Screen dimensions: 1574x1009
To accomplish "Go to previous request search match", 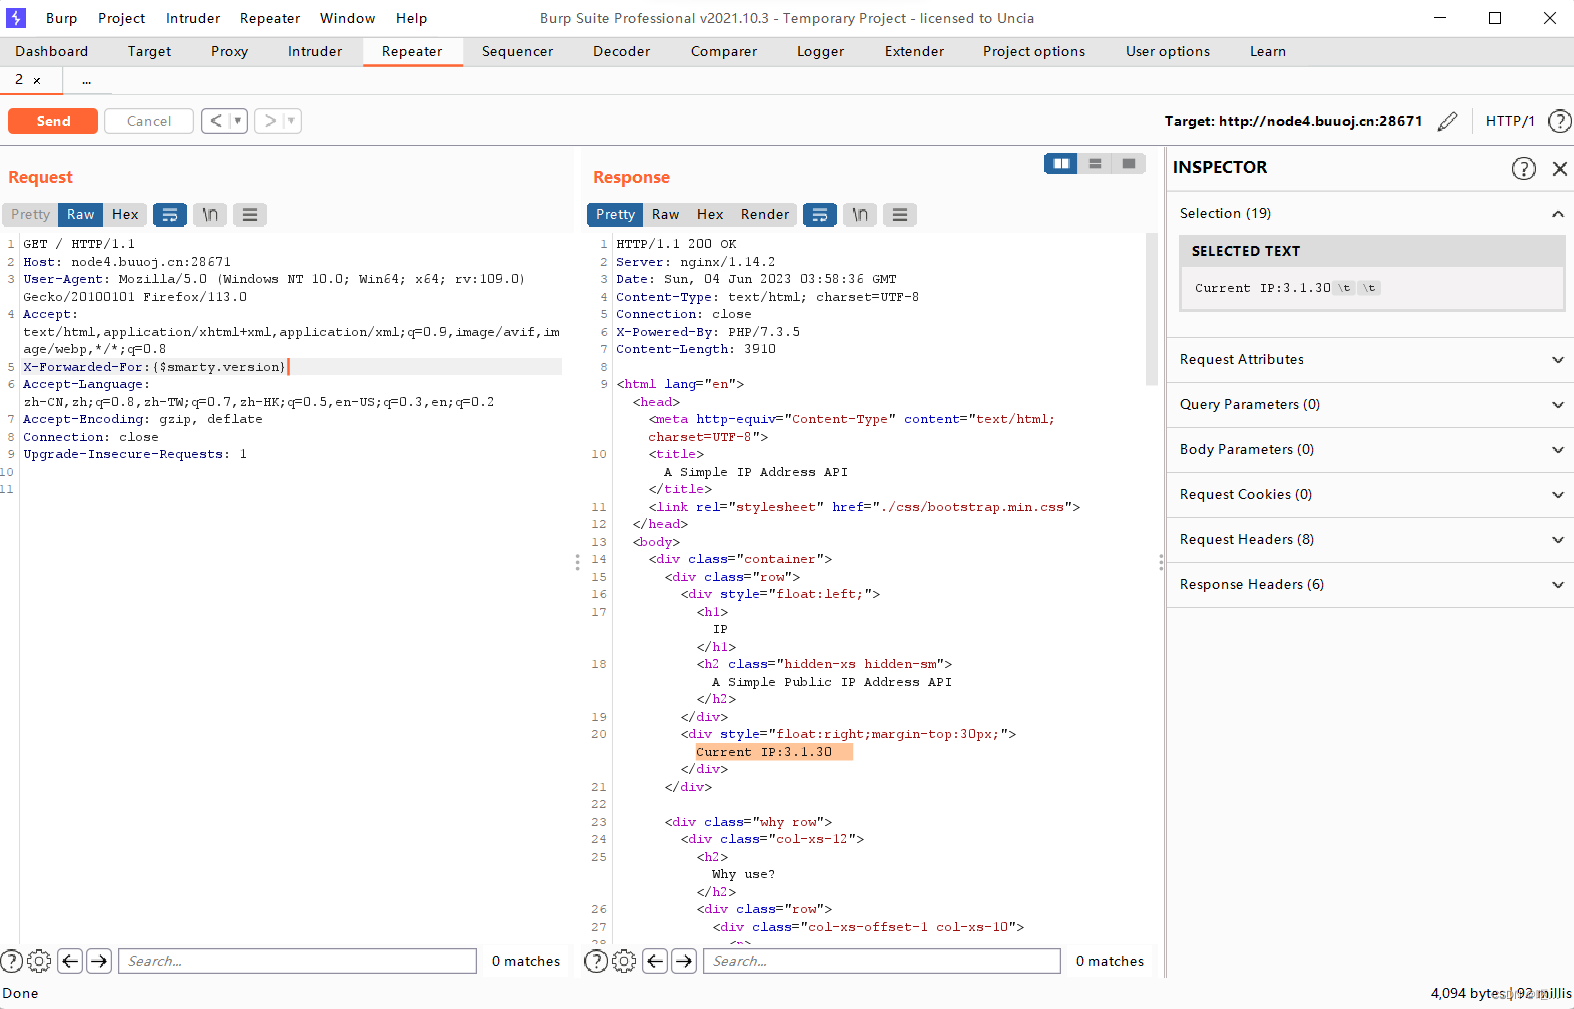I will (70, 961).
